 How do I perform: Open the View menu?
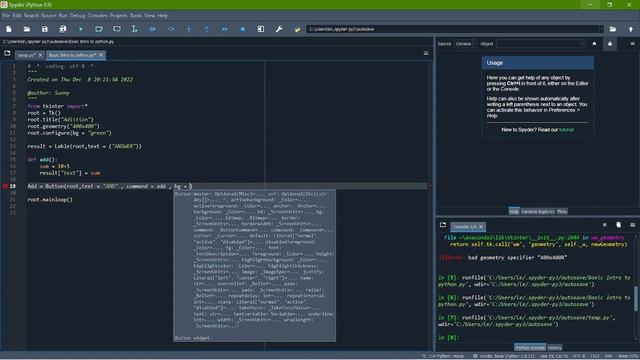149,16
